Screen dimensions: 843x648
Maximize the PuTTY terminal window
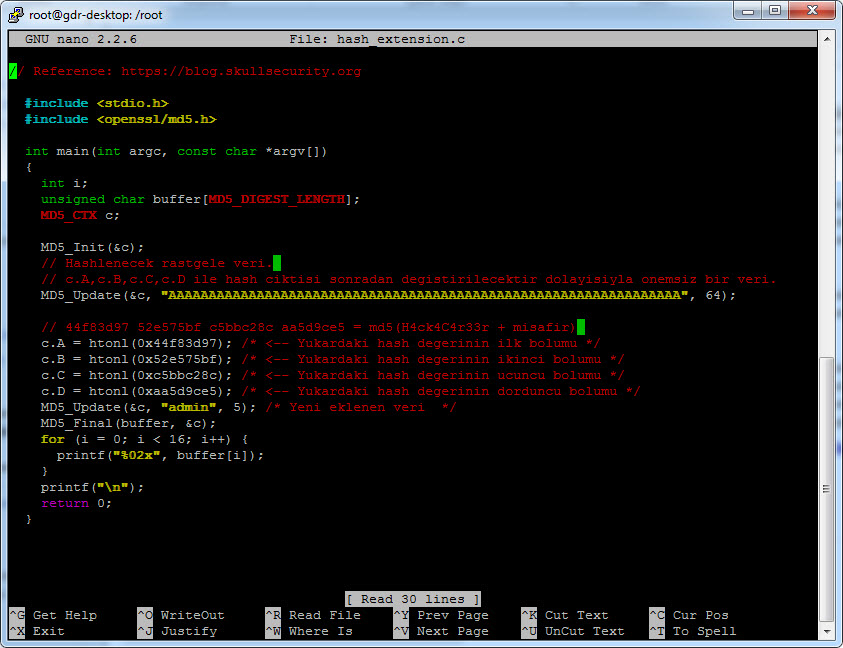point(775,10)
